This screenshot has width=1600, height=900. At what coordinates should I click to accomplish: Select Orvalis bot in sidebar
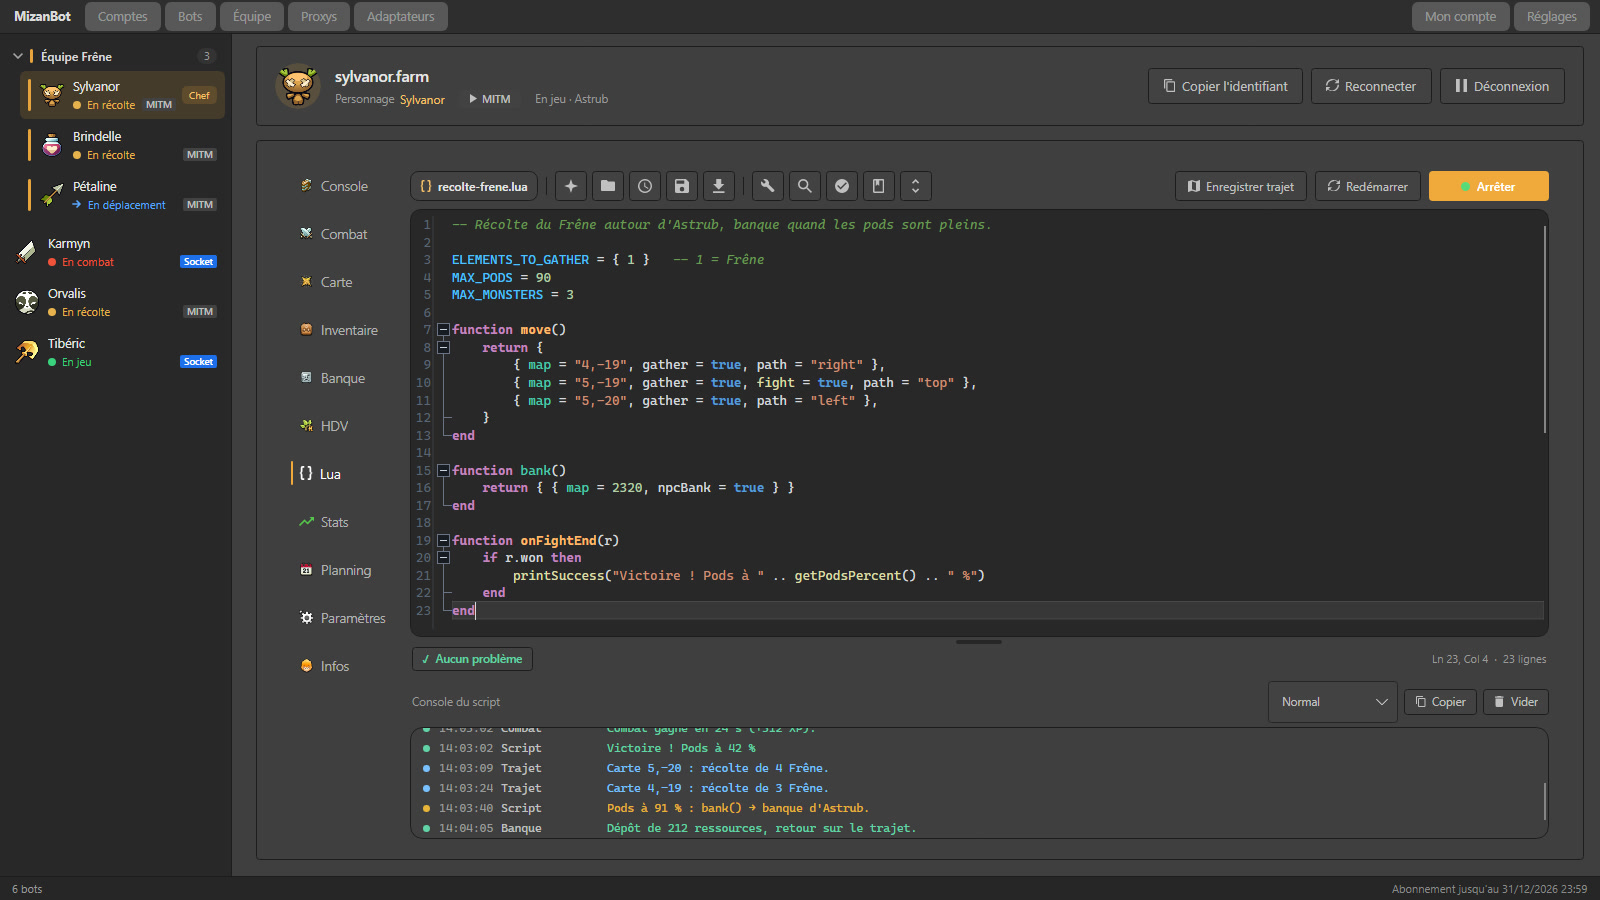(116, 302)
